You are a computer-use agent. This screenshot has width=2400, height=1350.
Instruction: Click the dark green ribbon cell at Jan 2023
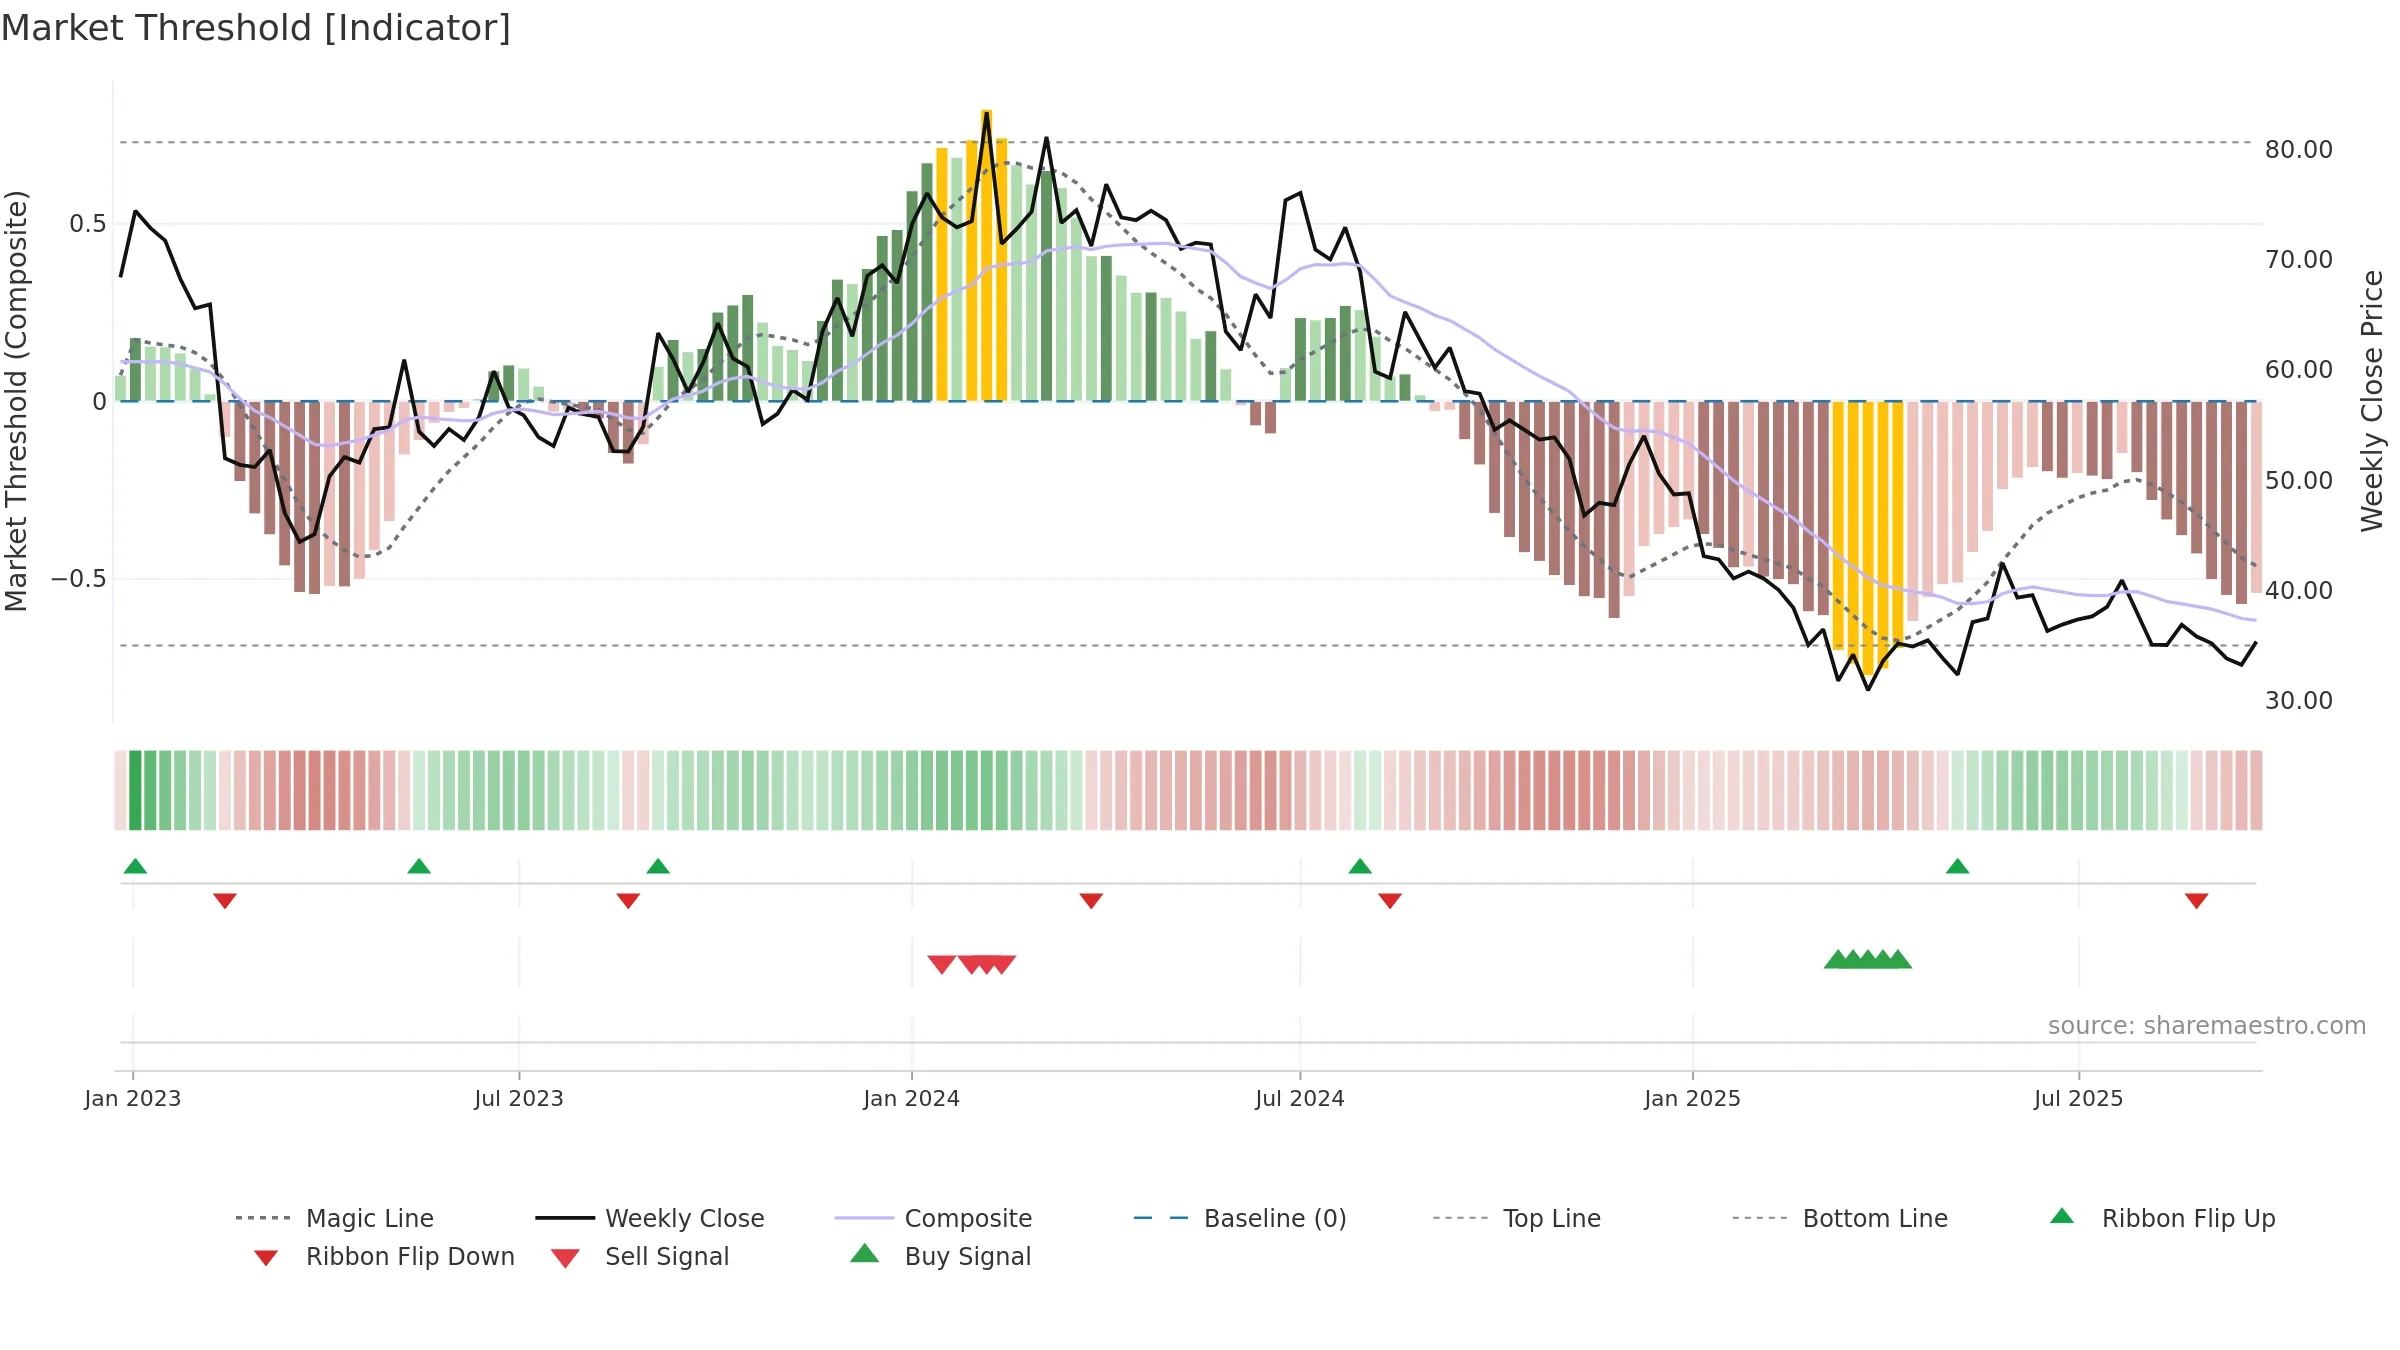135,790
